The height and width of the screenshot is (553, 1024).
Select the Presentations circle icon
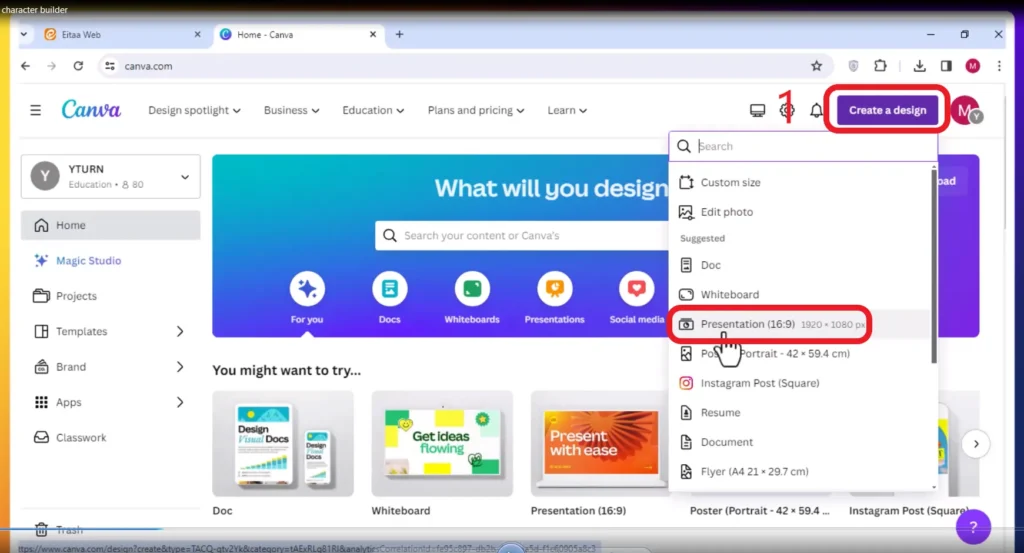point(554,289)
